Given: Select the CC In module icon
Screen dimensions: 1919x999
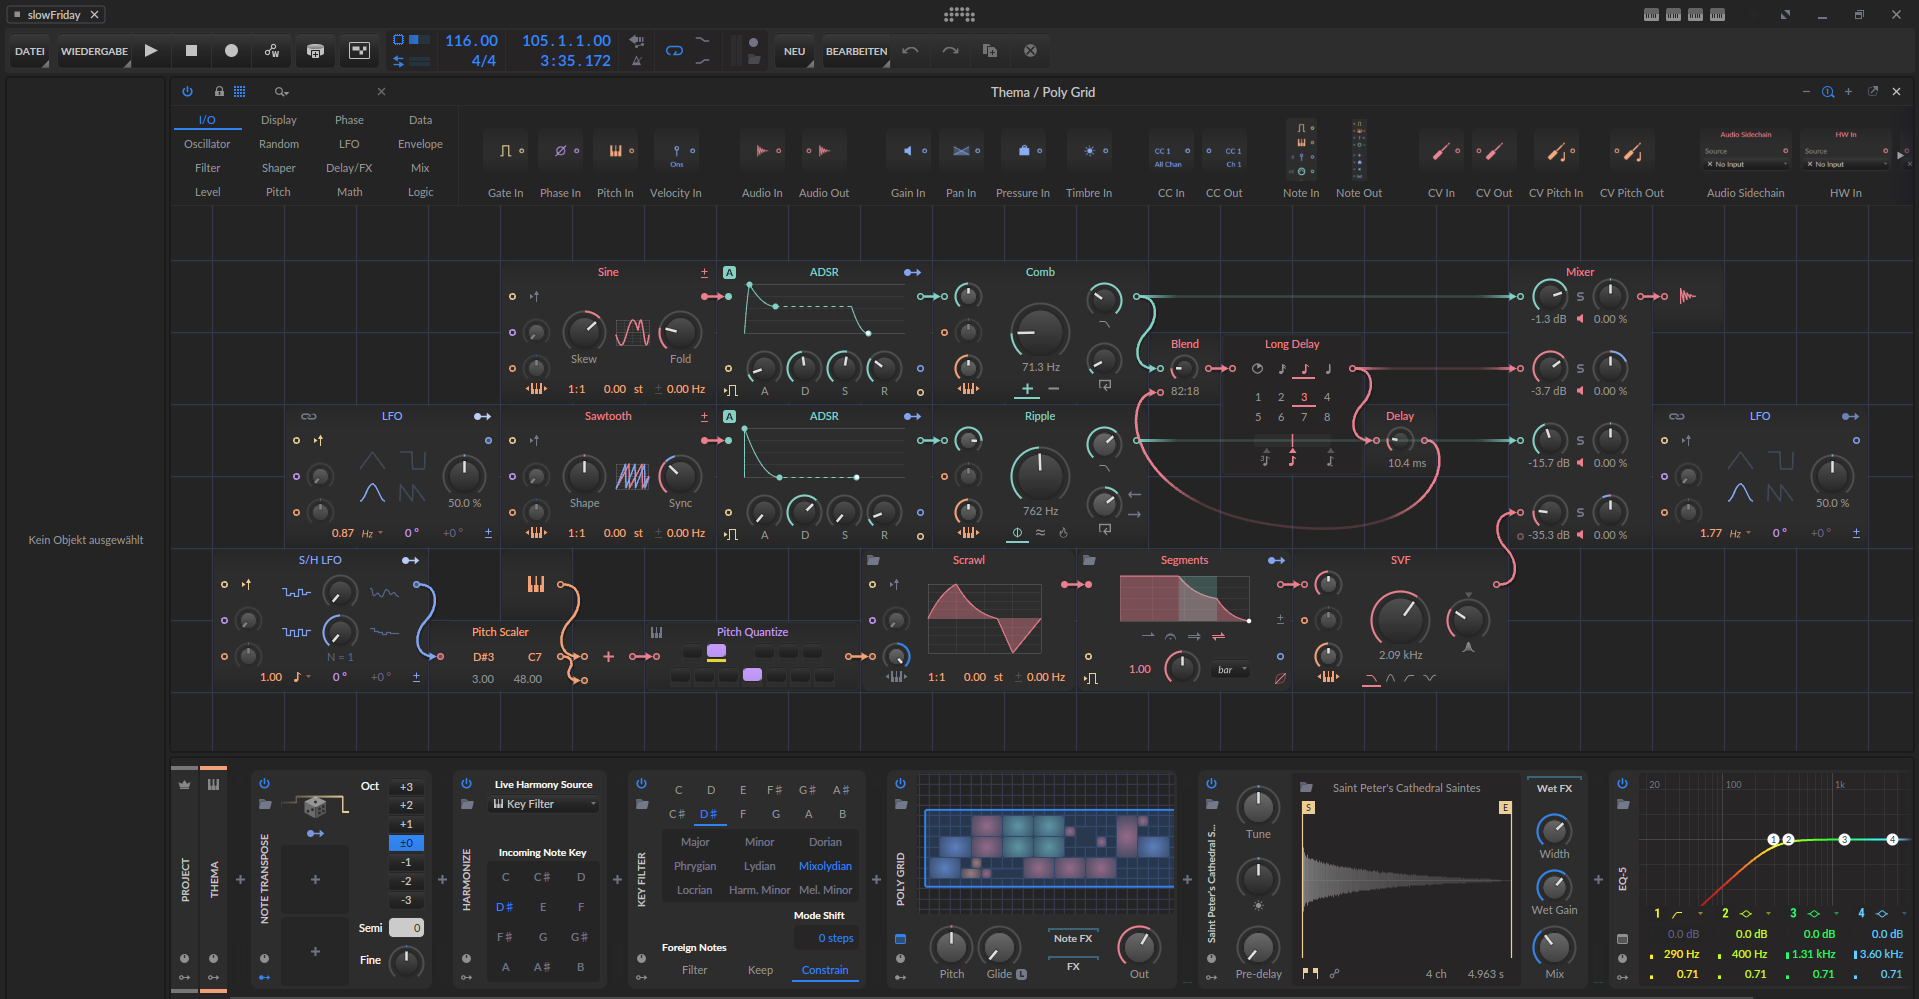Looking at the screenshot, I should coord(1171,151).
